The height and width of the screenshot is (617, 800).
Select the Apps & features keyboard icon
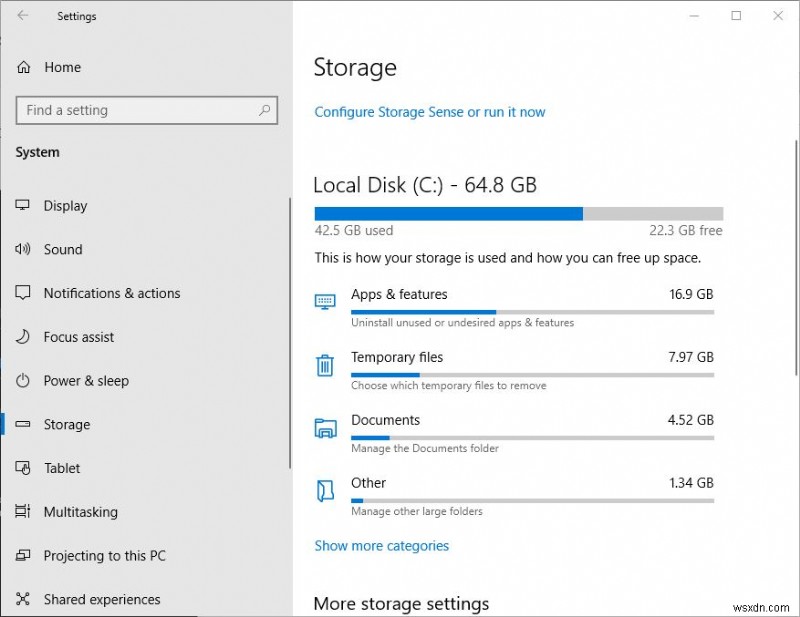point(325,300)
